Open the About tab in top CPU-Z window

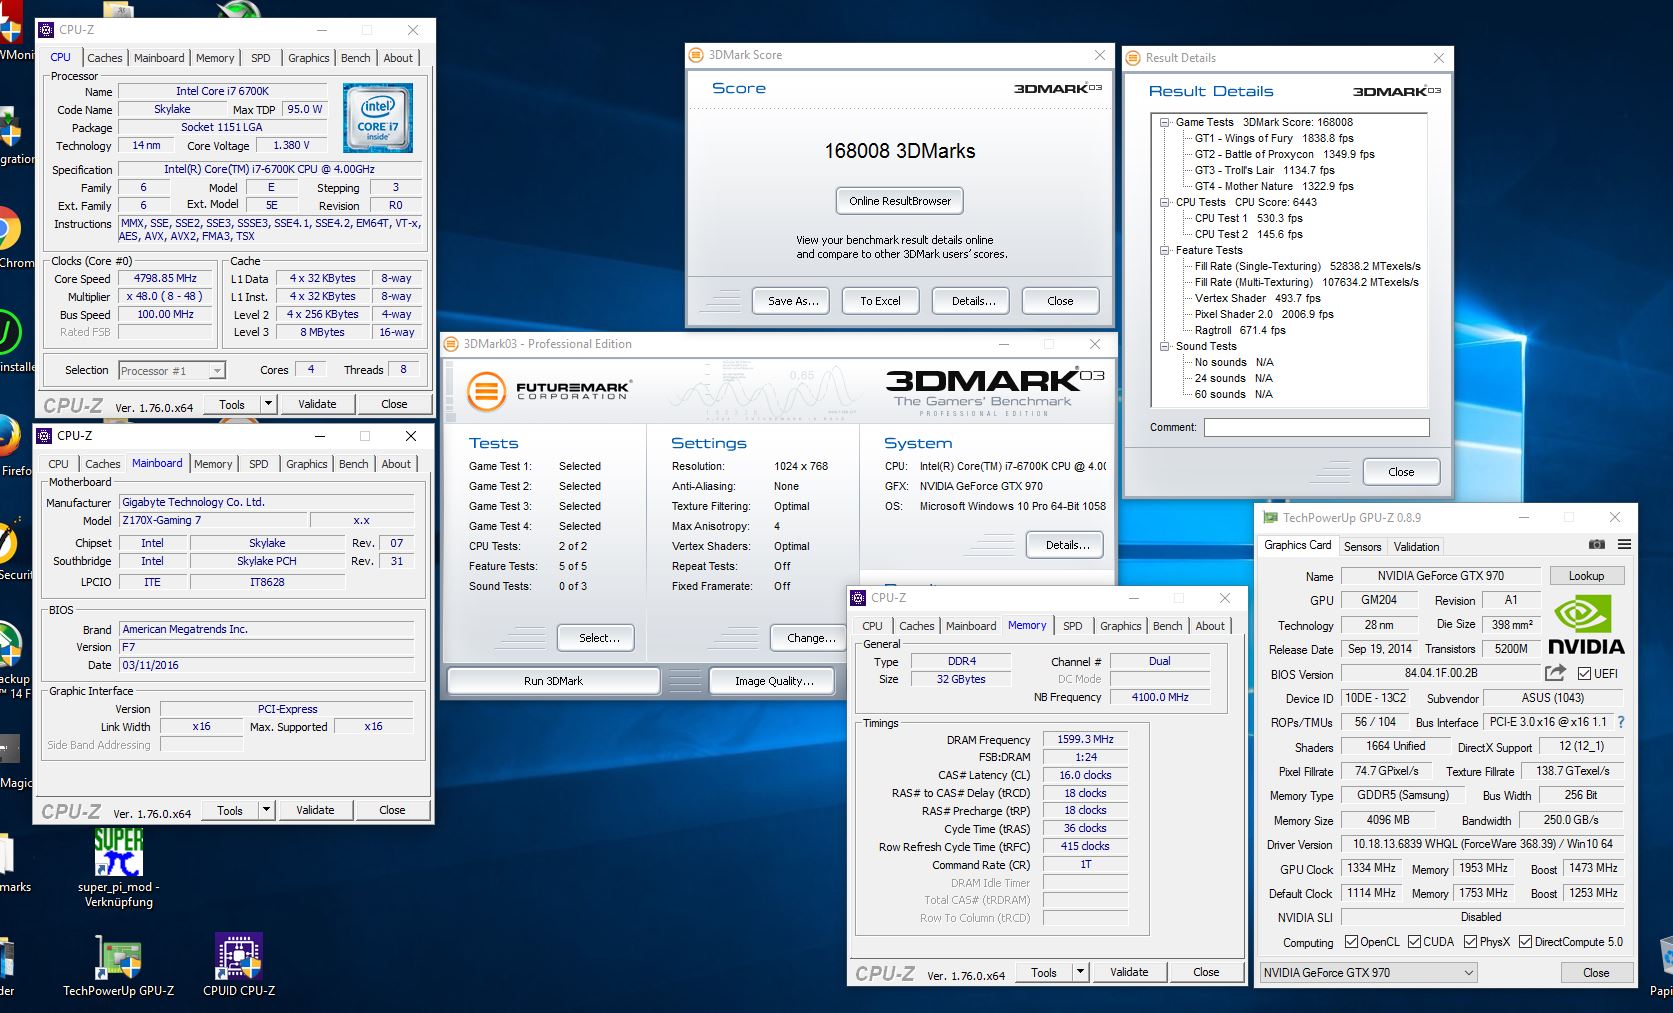pyautogui.click(x=398, y=58)
